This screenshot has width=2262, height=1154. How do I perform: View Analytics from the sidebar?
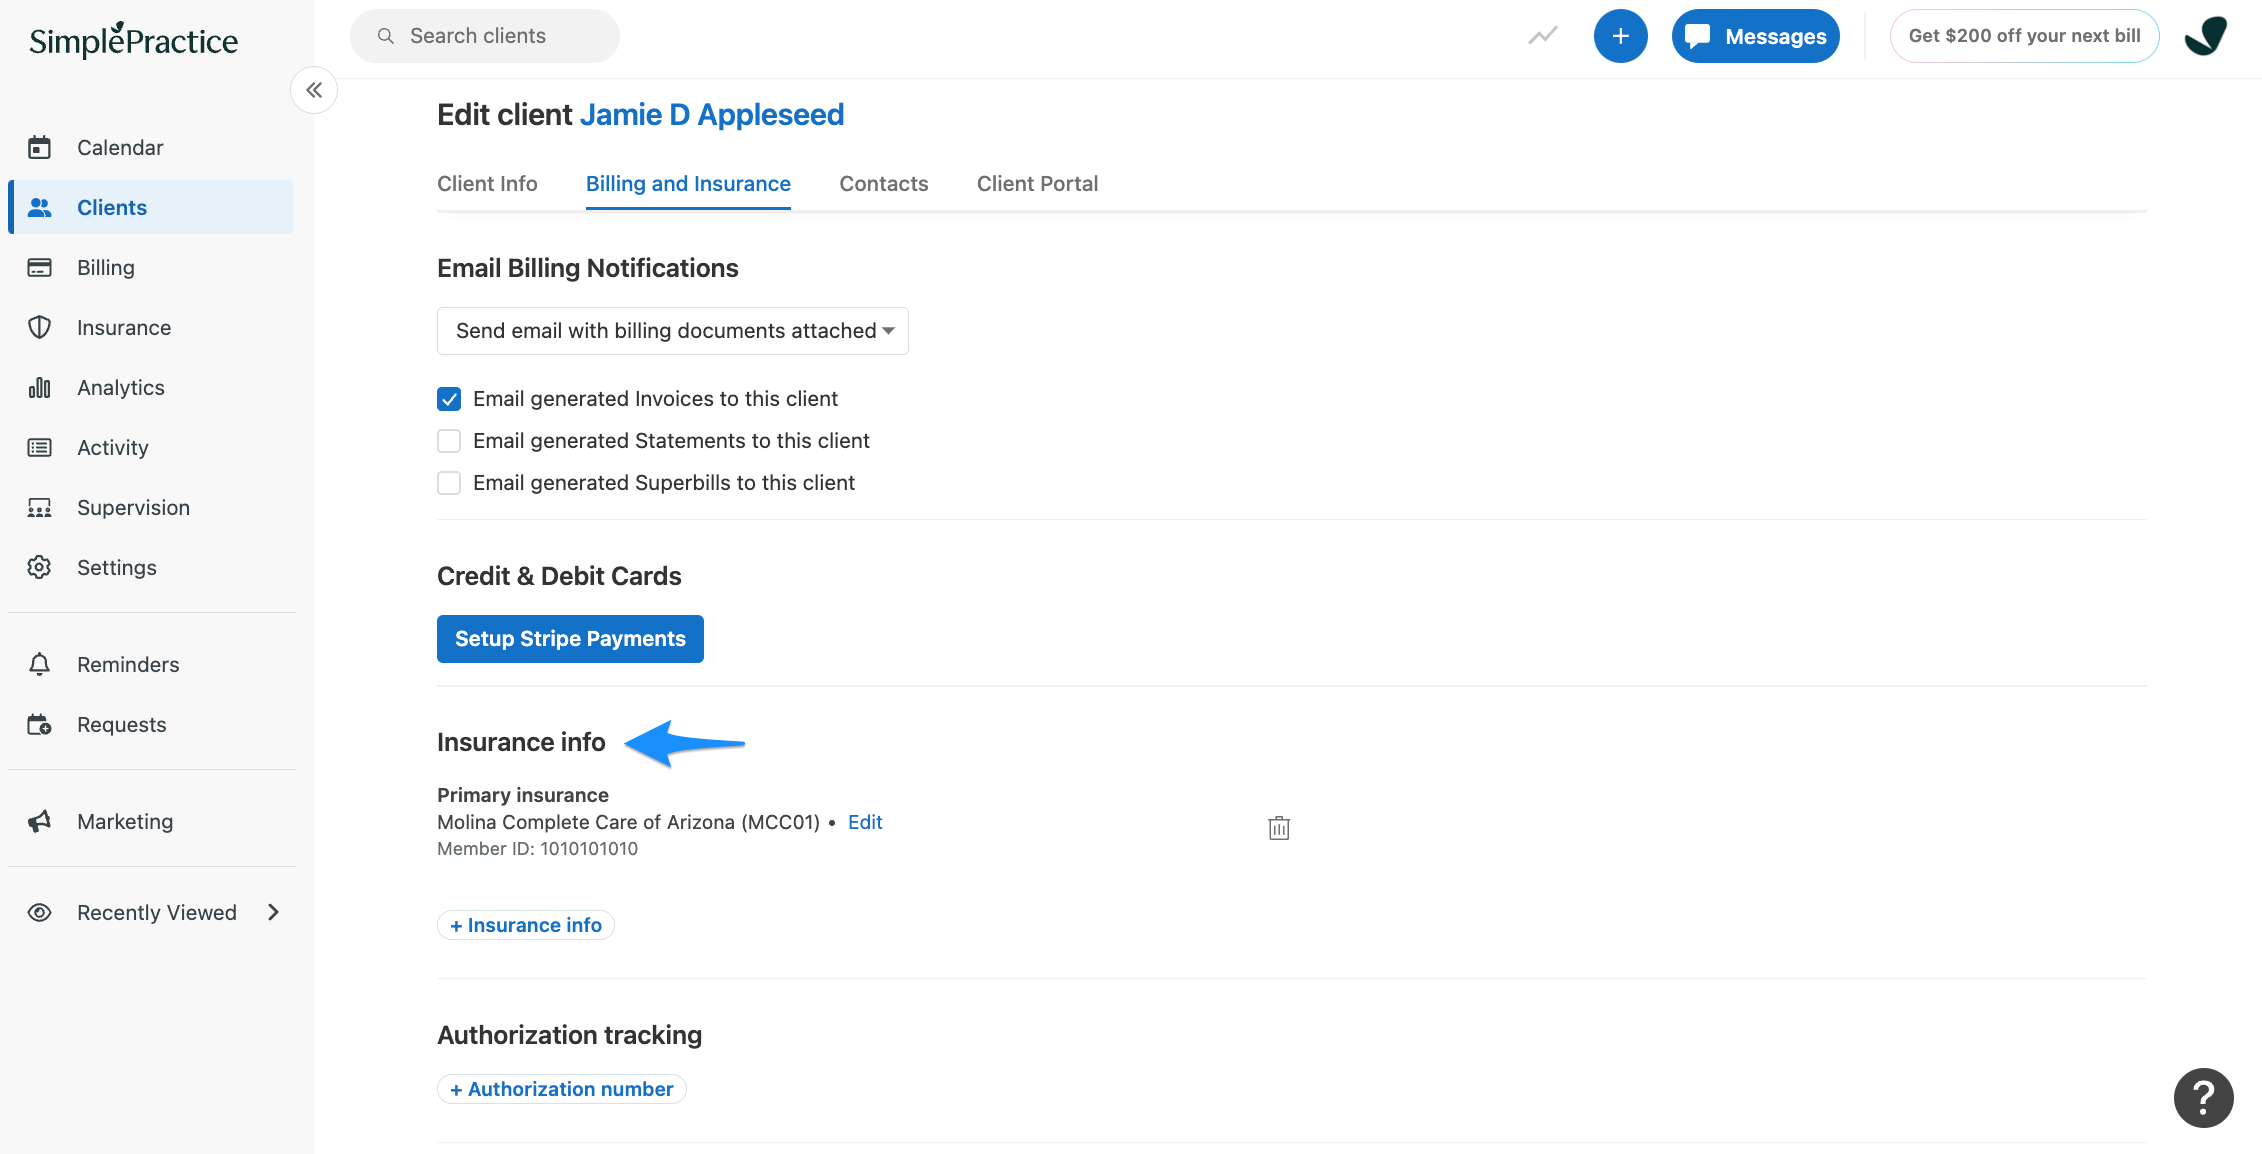[x=120, y=387]
